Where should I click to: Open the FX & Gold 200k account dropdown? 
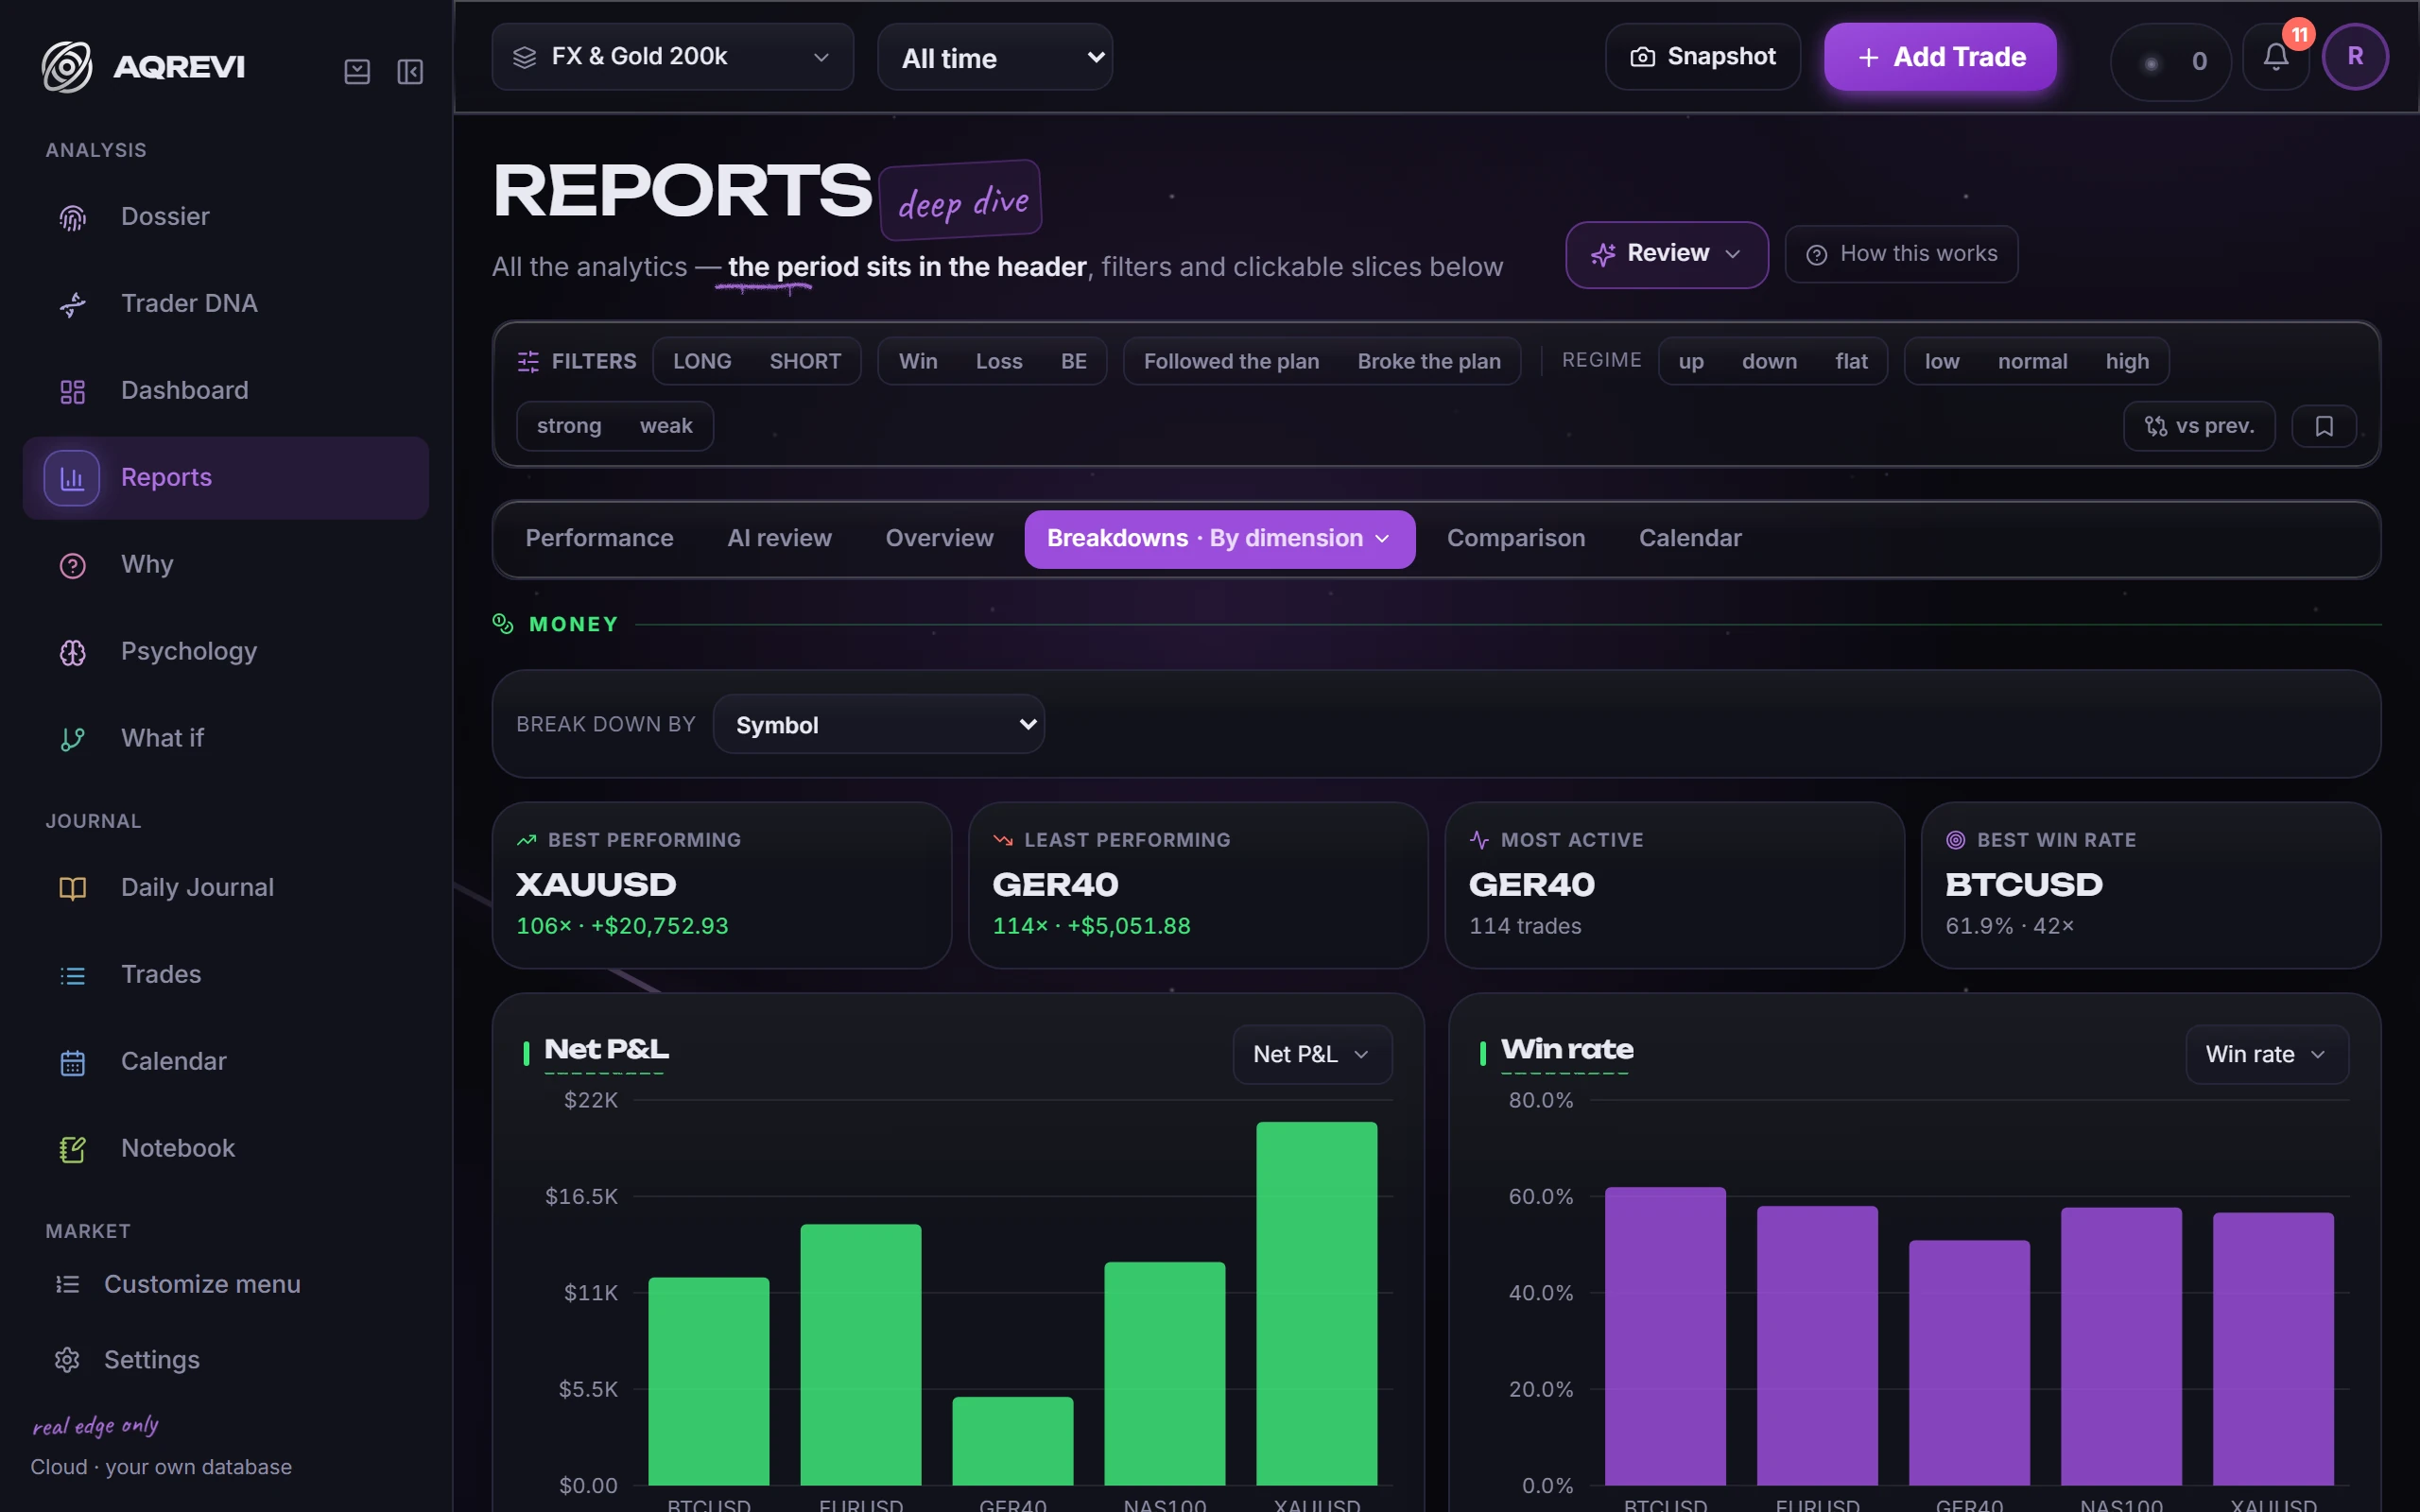[673, 57]
